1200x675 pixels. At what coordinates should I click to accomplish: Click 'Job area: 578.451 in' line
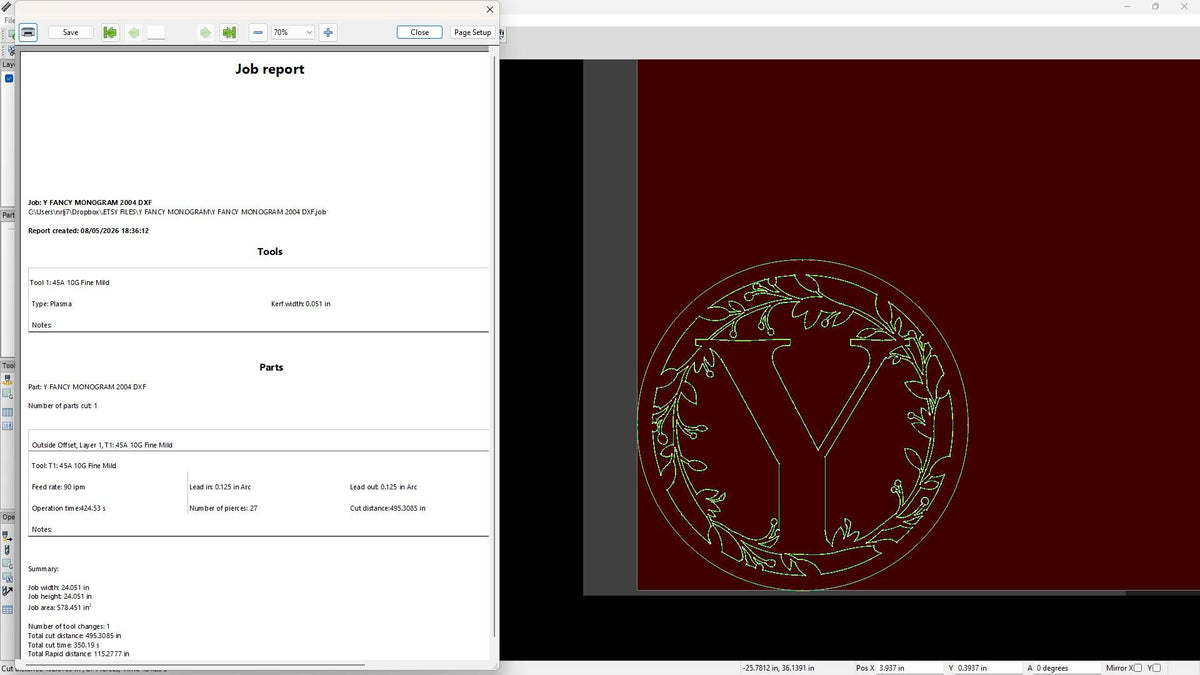[x=60, y=607]
